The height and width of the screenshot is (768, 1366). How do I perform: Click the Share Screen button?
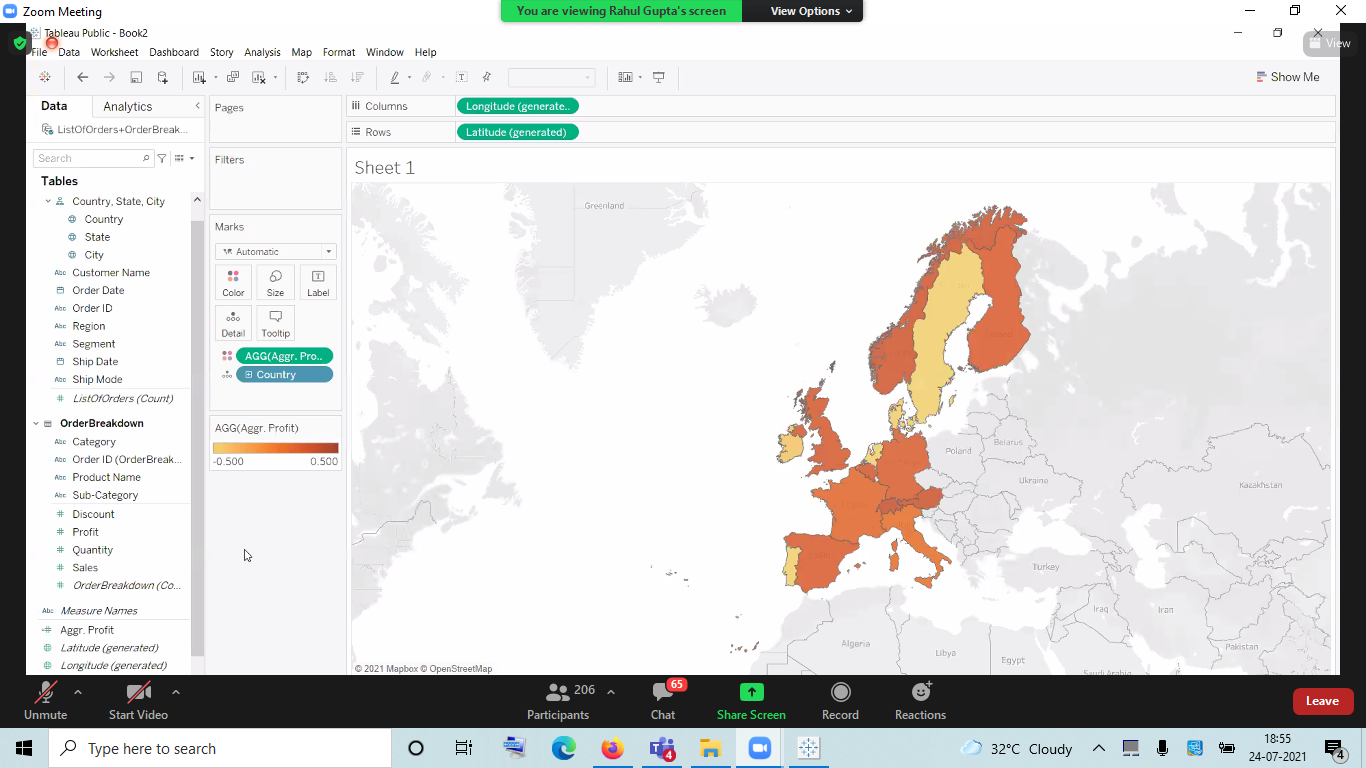(751, 700)
